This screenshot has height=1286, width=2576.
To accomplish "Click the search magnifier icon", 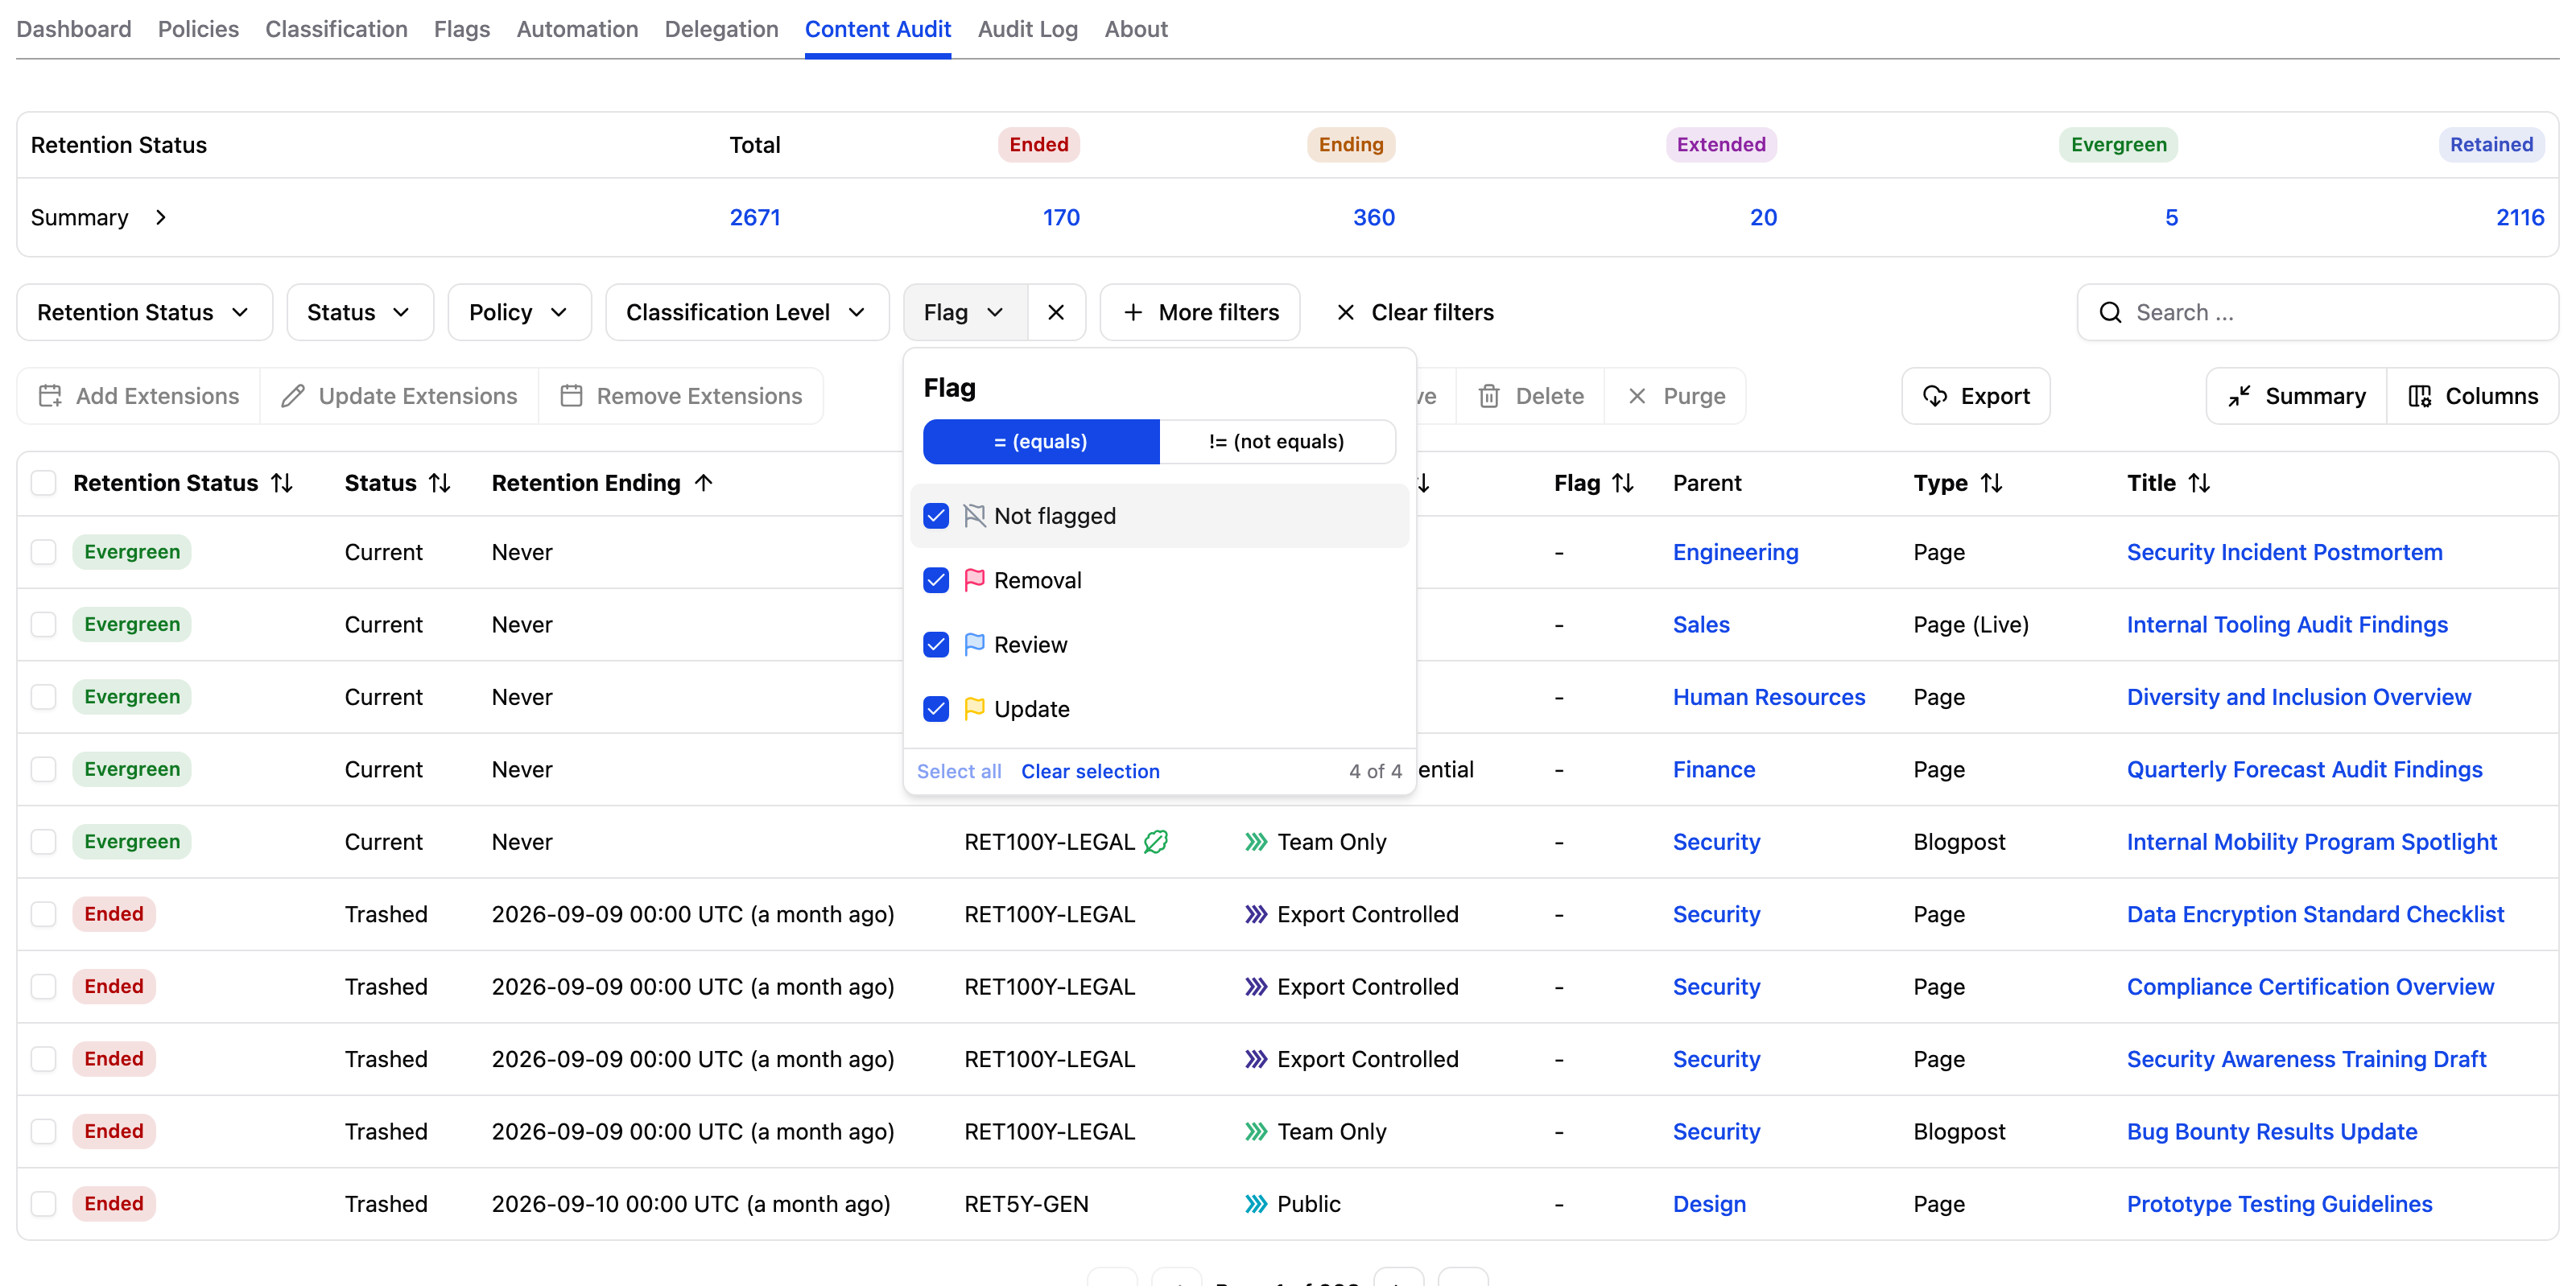I will (x=2110, y=313).
